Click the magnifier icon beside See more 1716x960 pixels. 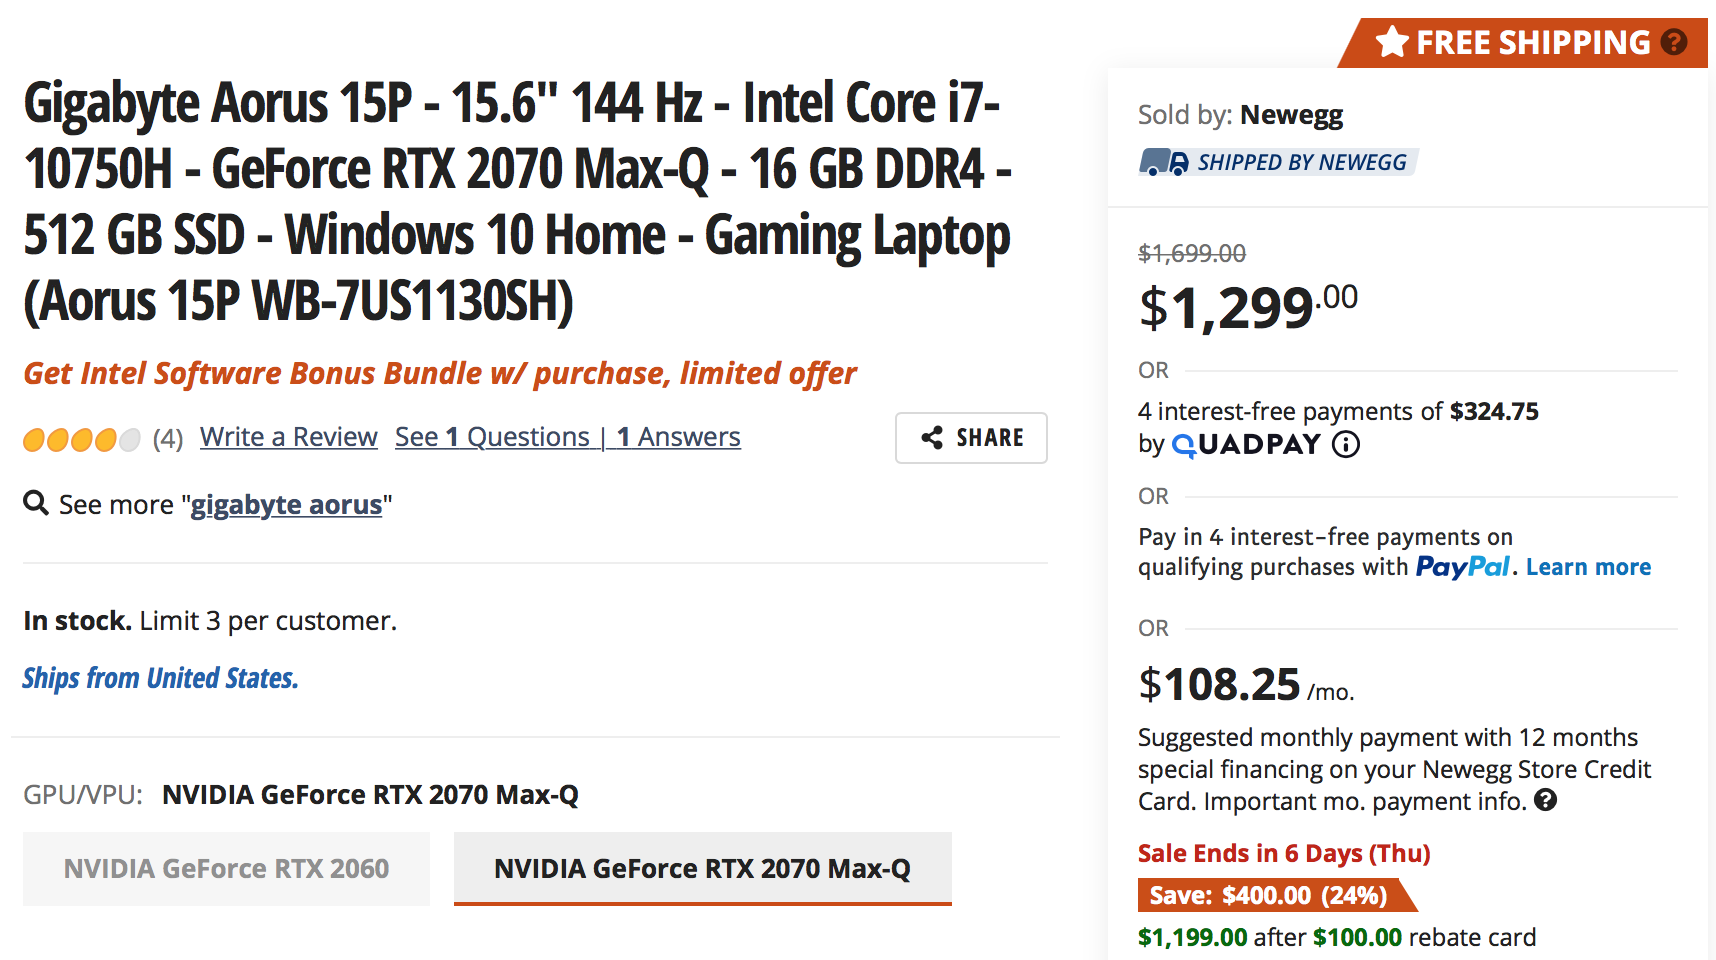click(36, 502)
